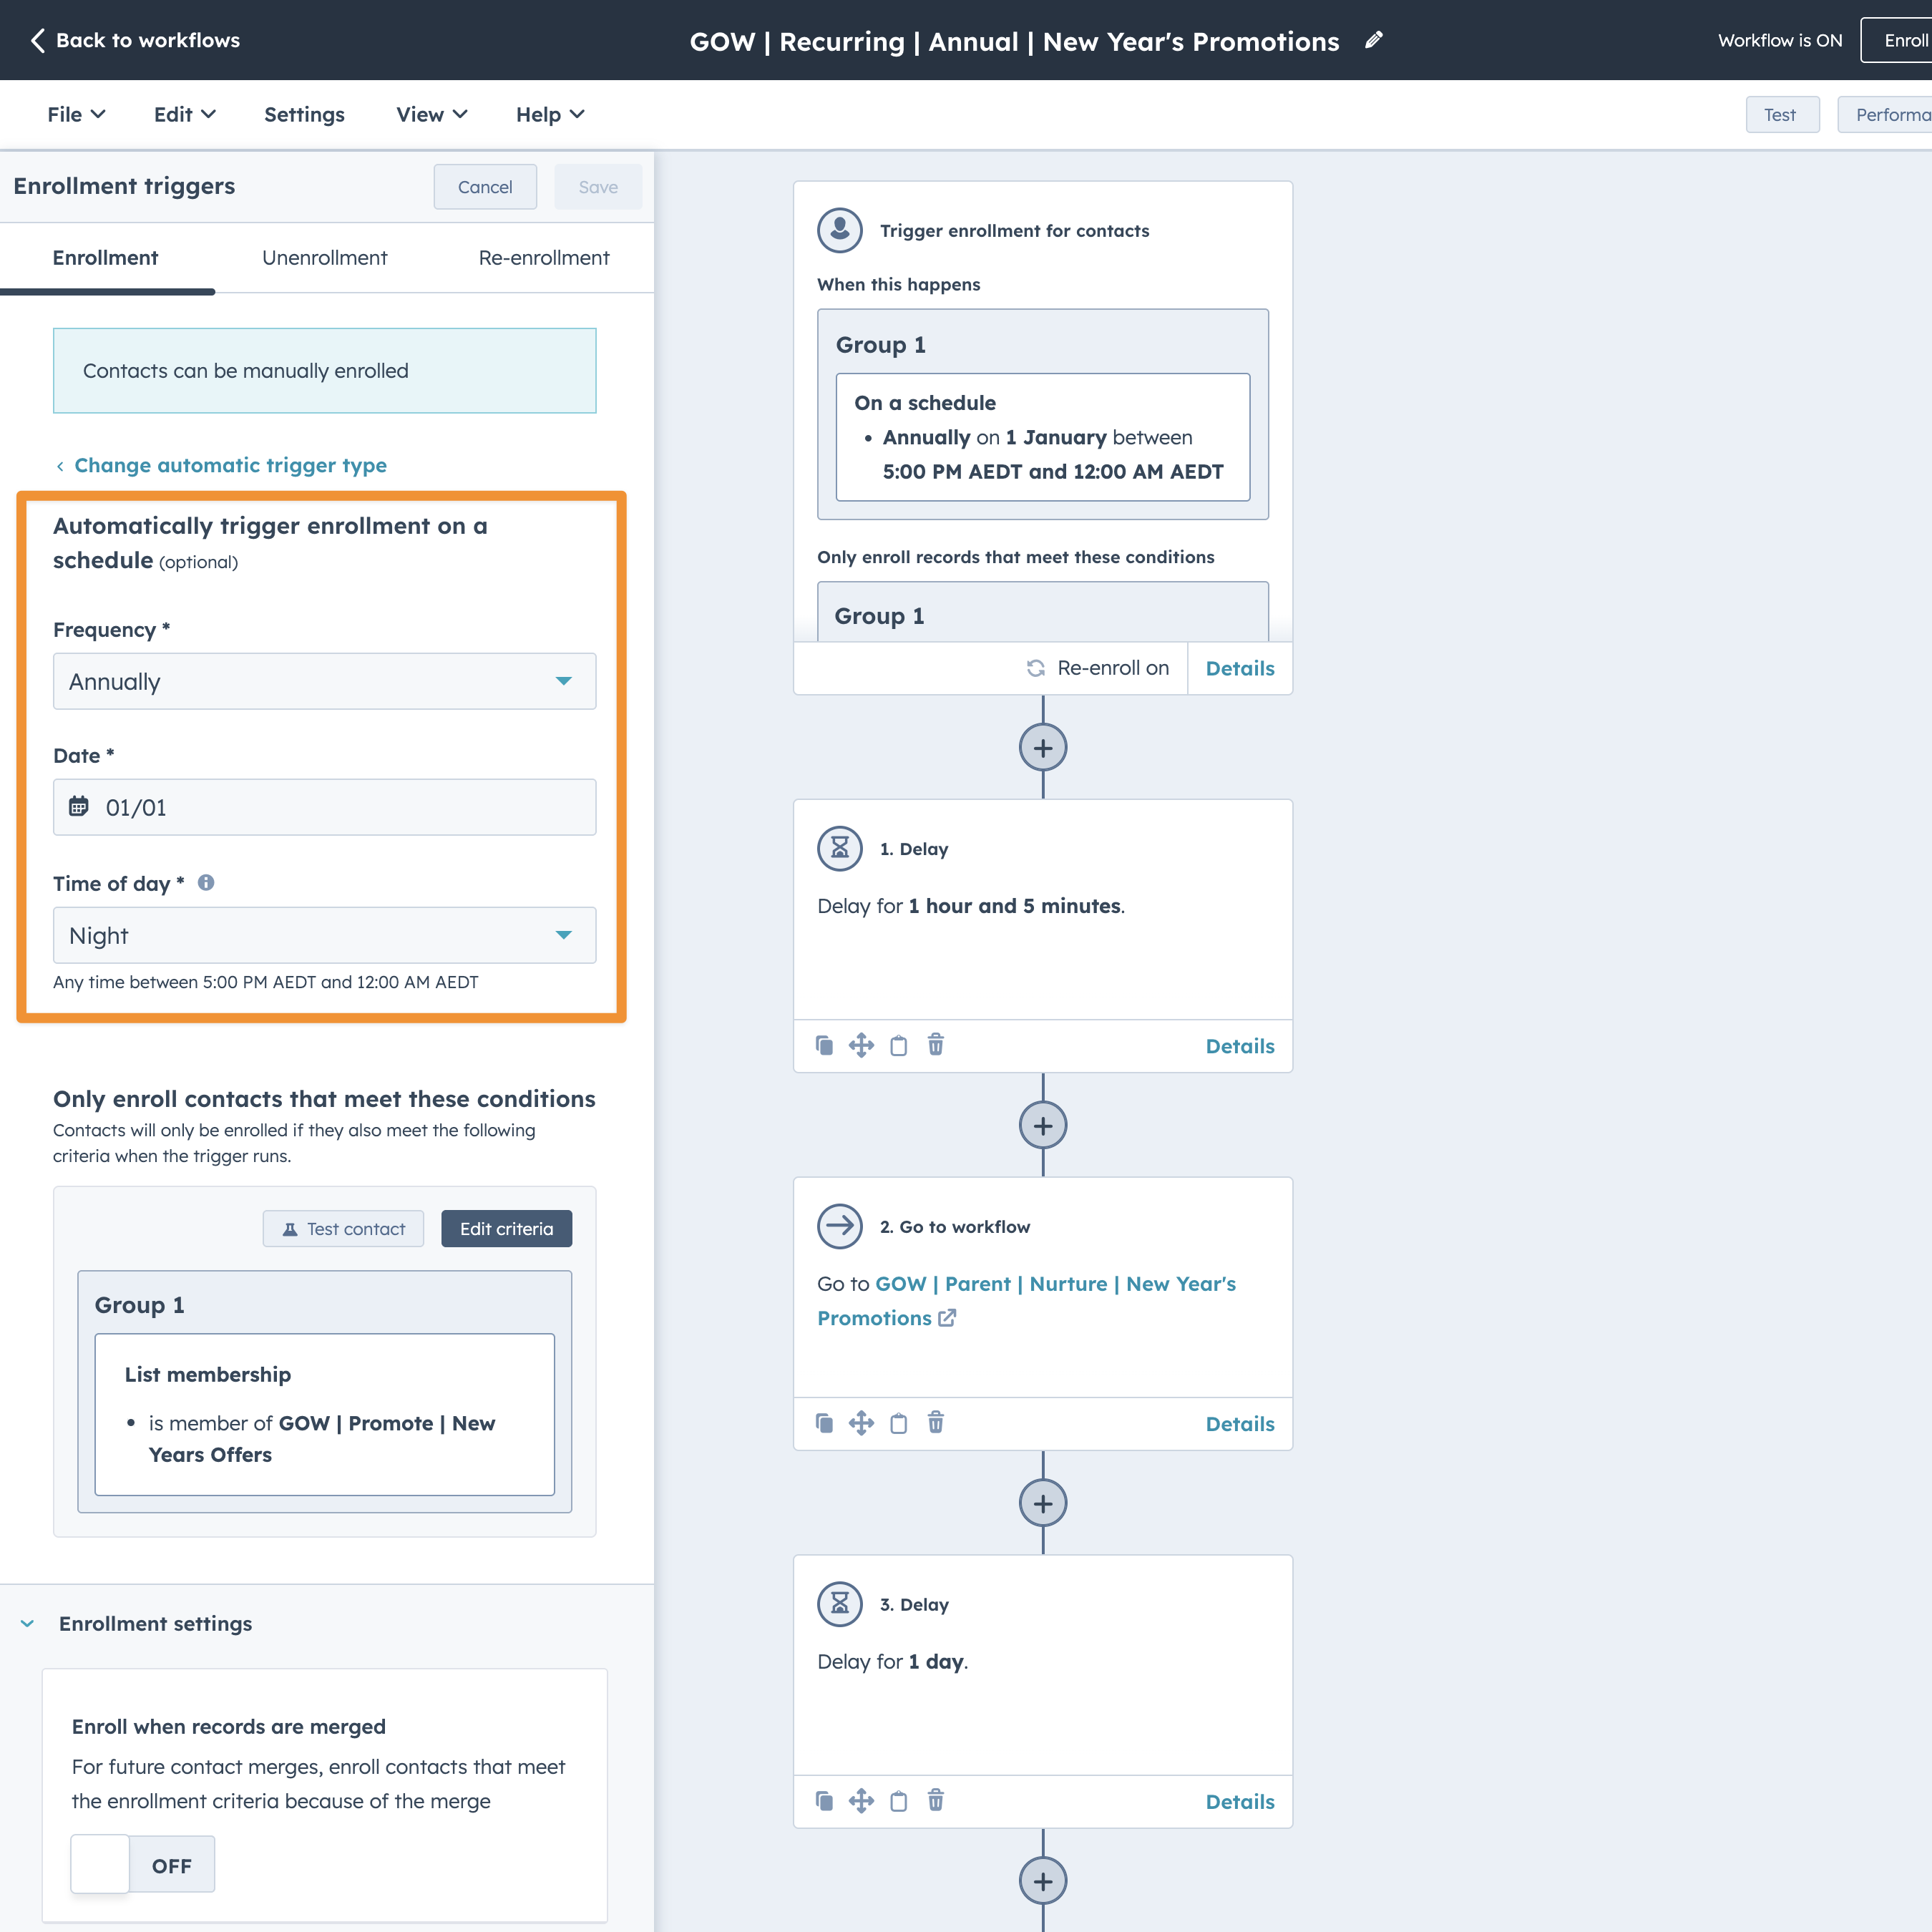Click the move icon on Go to workflow step
The image size is (1932, 1932).
(861, 1423)
